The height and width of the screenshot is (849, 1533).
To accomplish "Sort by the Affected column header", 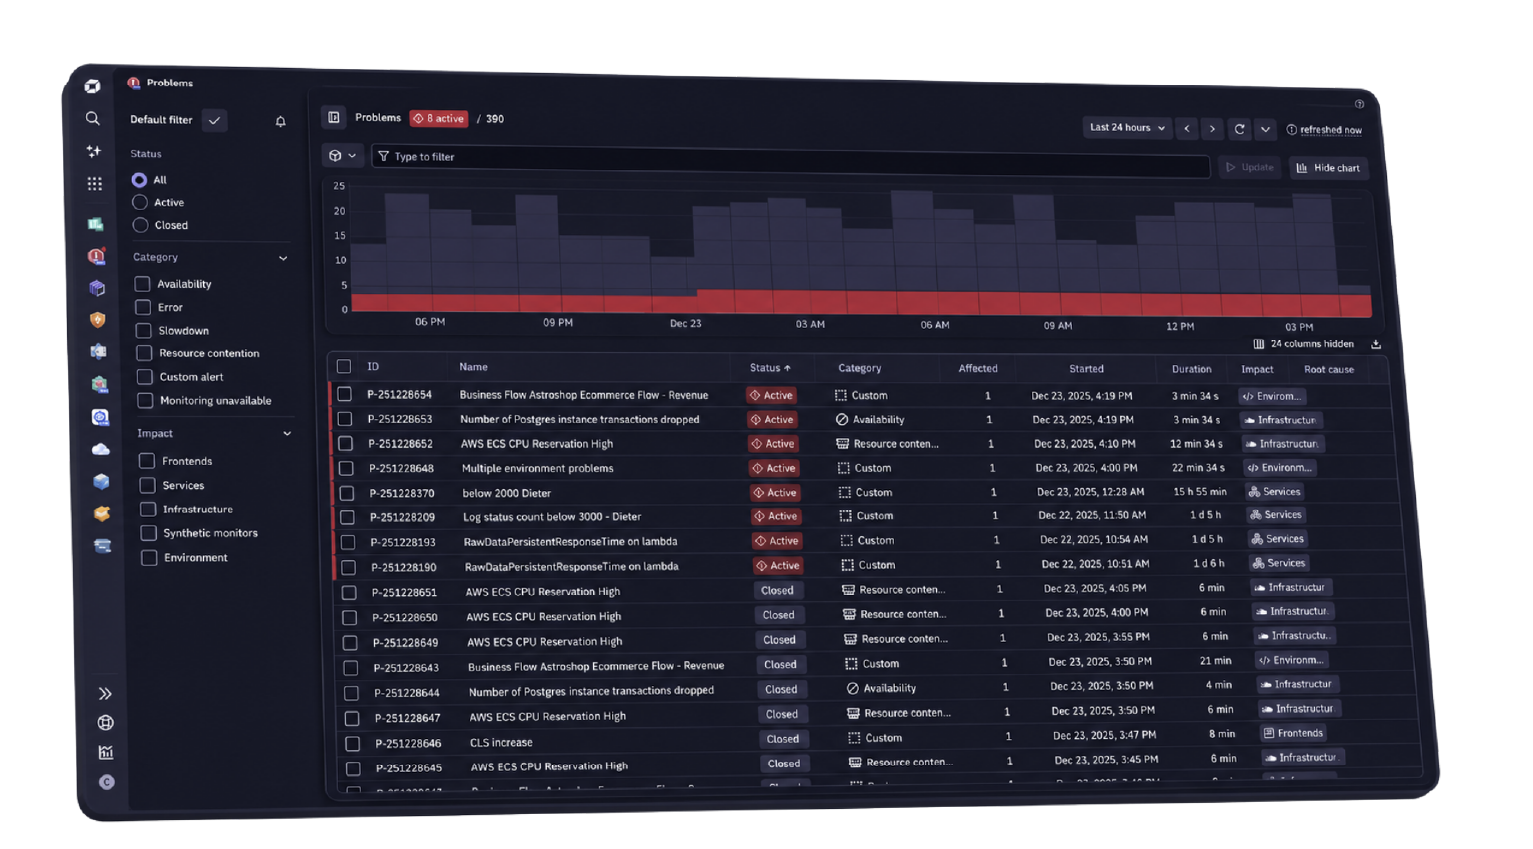I will click(978, 368).
